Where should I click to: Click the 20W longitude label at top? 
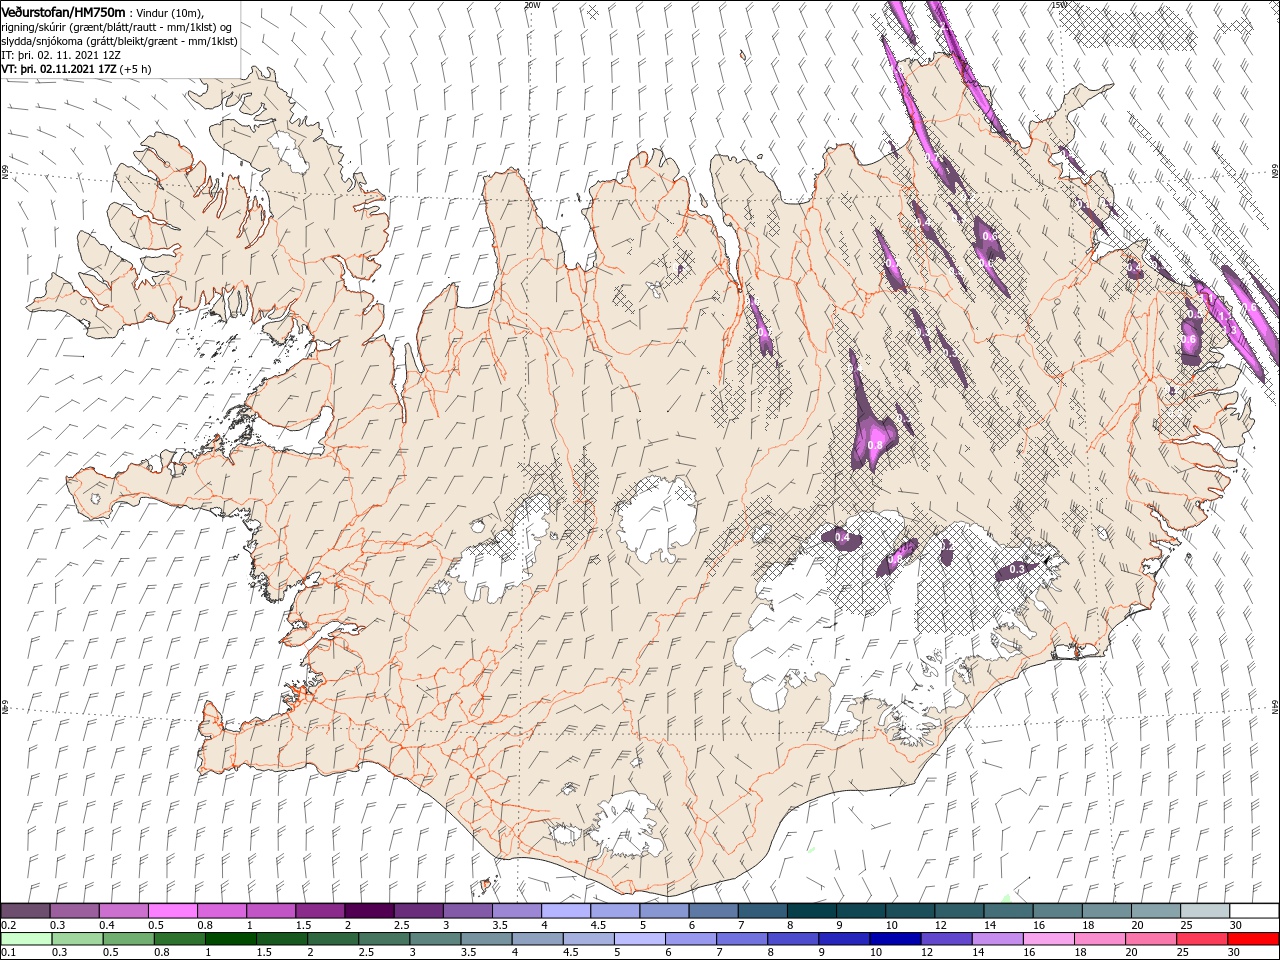pos(531,5)
